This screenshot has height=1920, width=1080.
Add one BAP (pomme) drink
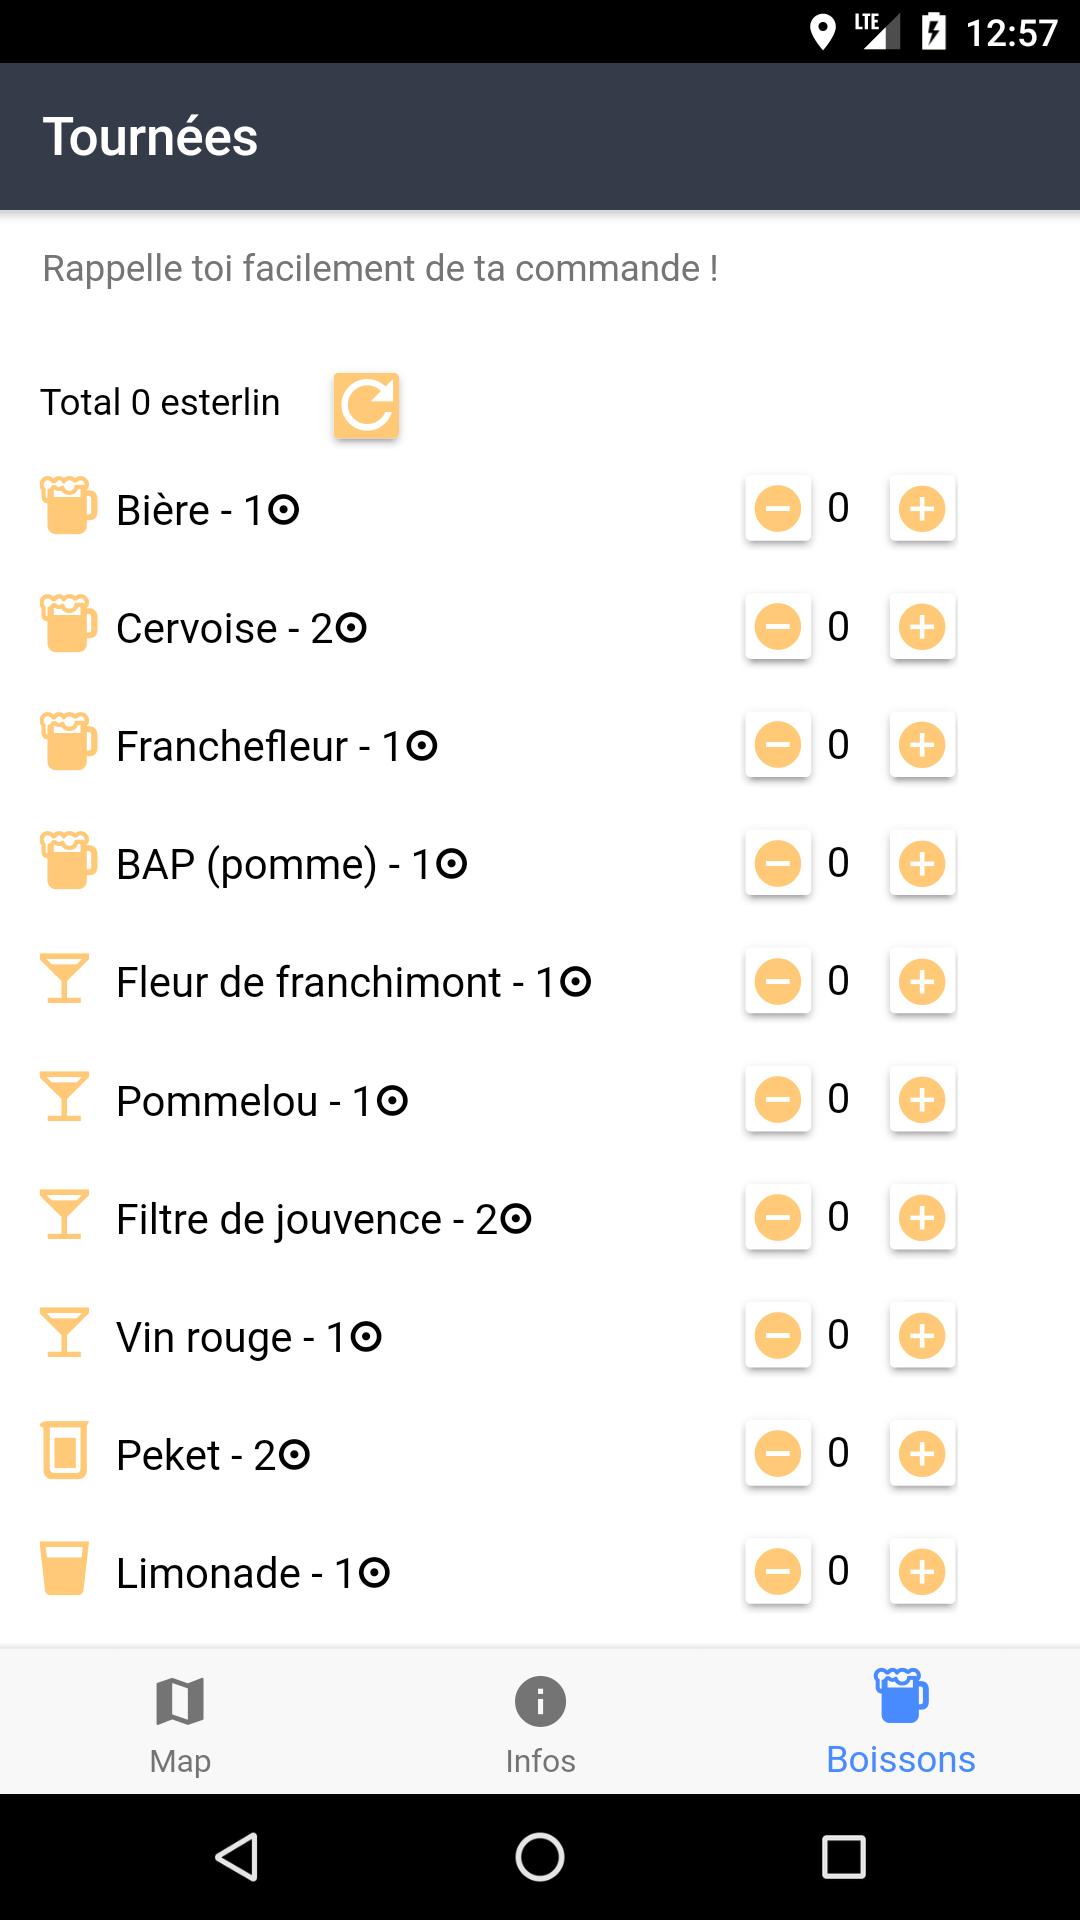[922, 862]
